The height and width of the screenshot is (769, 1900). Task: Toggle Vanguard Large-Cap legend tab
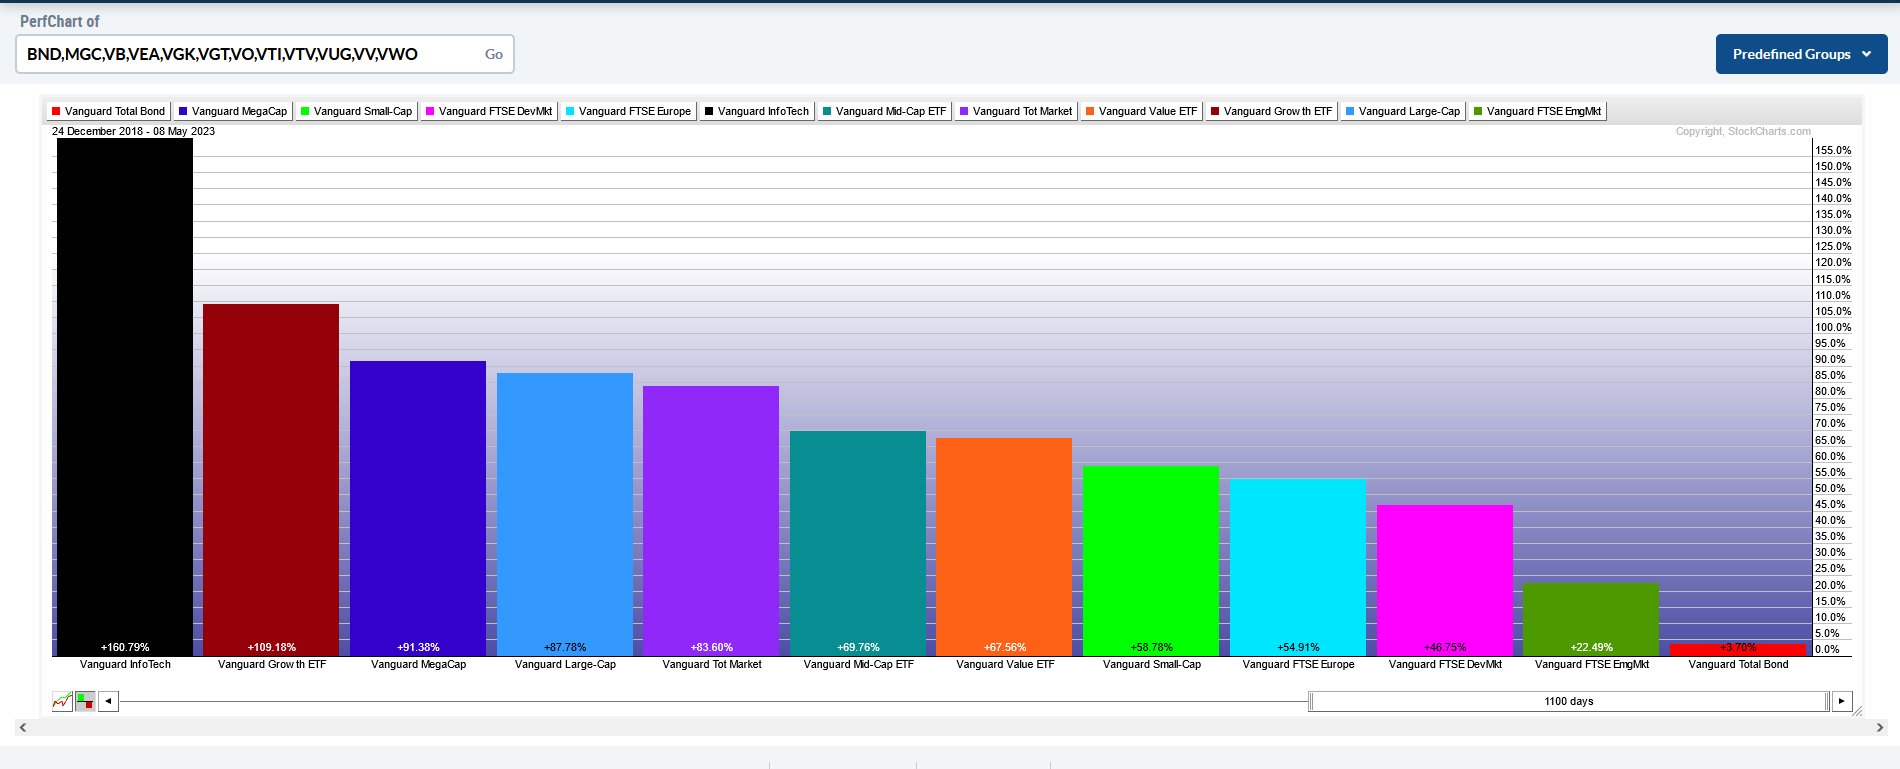click(x=1403, y=111)
